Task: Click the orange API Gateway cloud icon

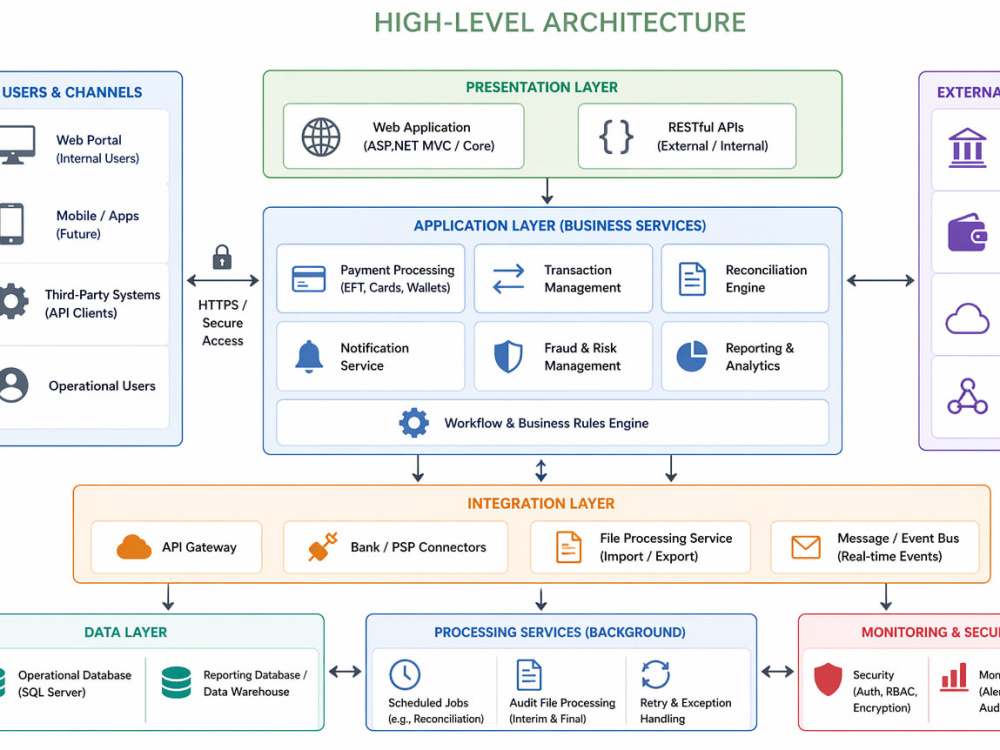Action: [134, 547]
